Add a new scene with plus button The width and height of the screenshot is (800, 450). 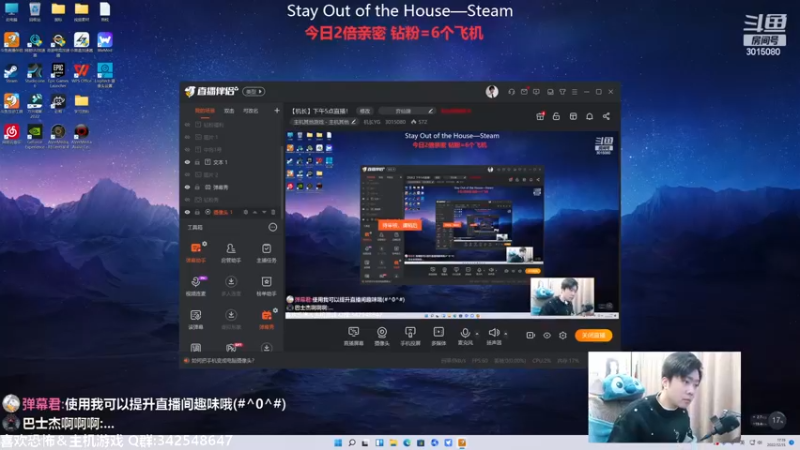pyautogui.click(x=277, y=111)
